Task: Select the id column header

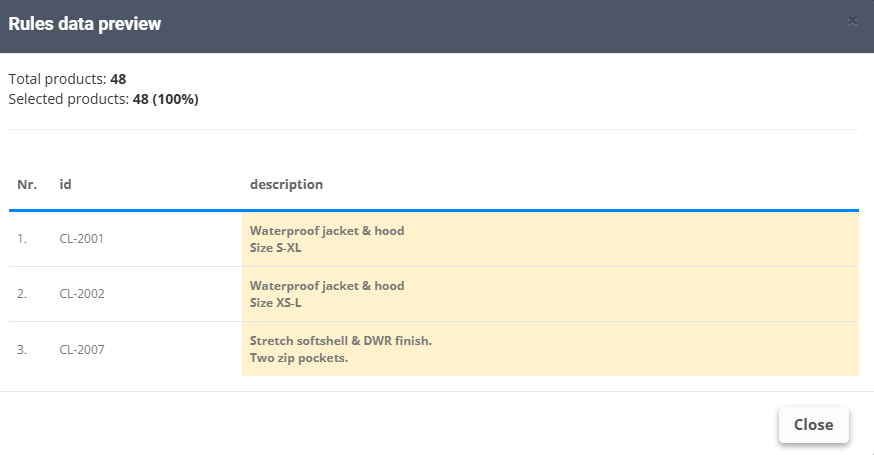Action: point(65,185)
